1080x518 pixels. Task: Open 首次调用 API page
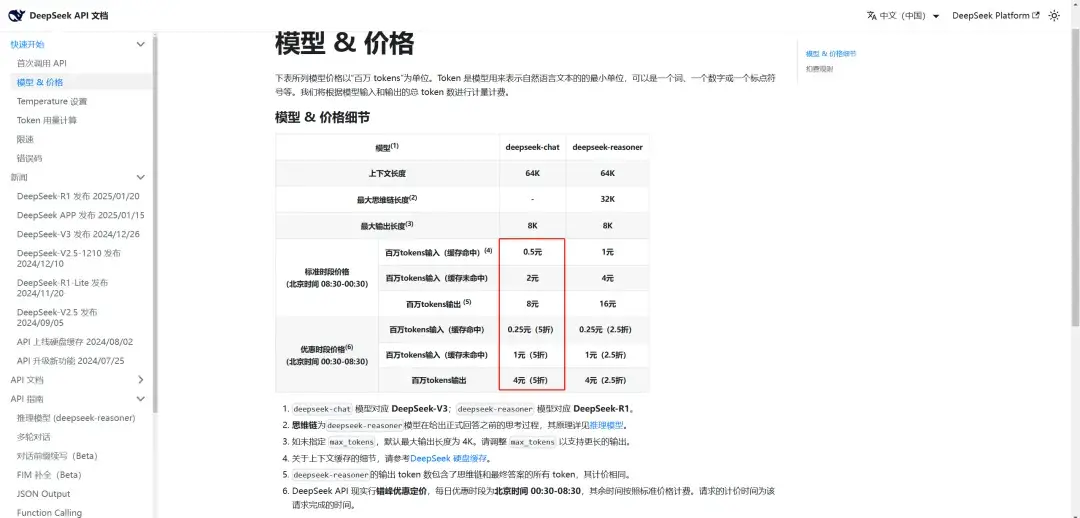pos(41,63)
